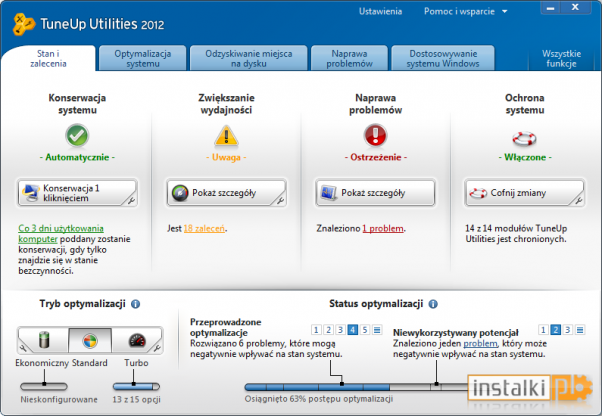Open the 18 zaleceń link
Viewport: 602px width, 416px height.
coord(204,228)
